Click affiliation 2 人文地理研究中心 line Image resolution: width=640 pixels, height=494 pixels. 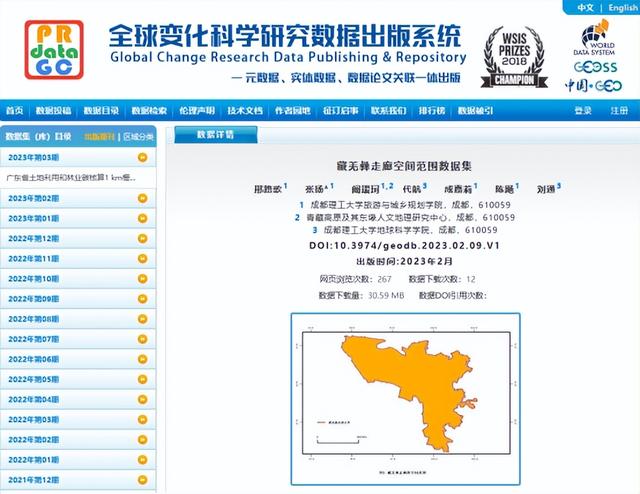pyautogui.click(x=404, y=217)
